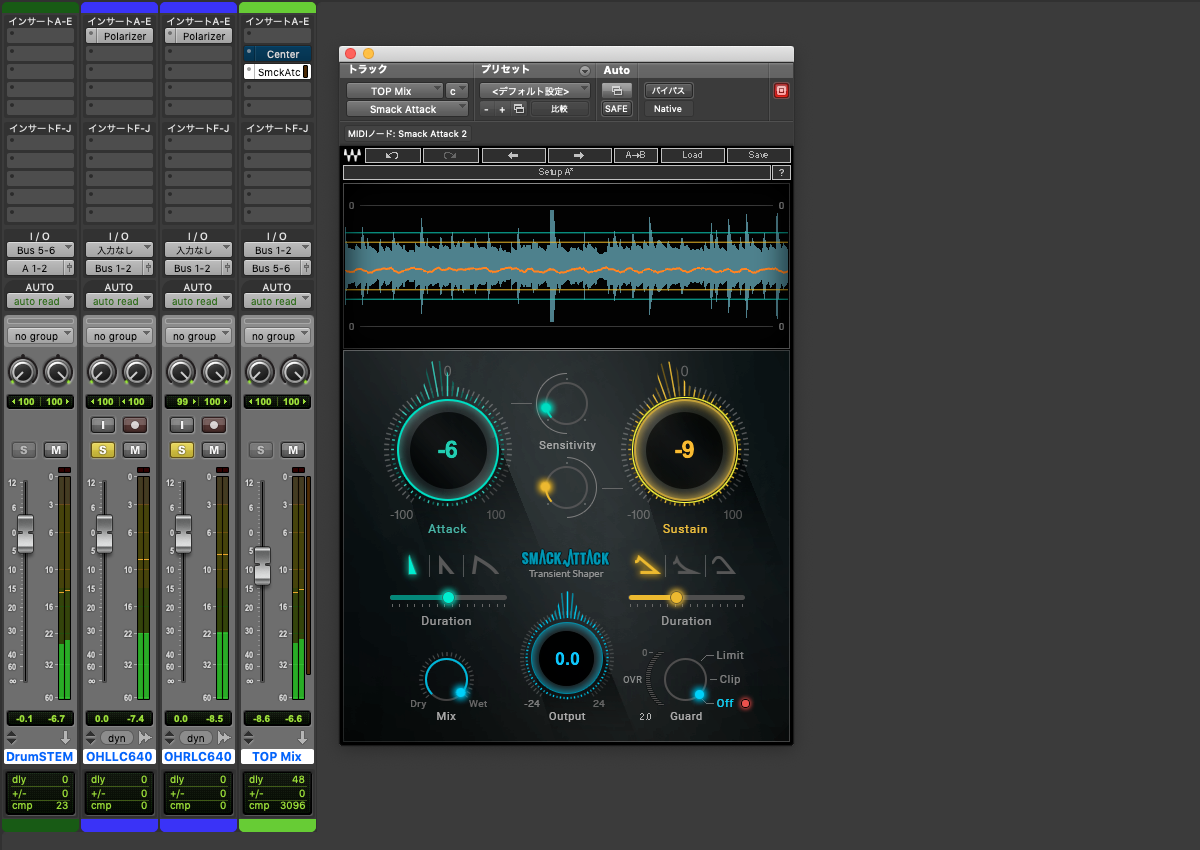The image size is (1200, 850).
Task: Click the Dry/Wet Mix knob
Action: point(446,679)
